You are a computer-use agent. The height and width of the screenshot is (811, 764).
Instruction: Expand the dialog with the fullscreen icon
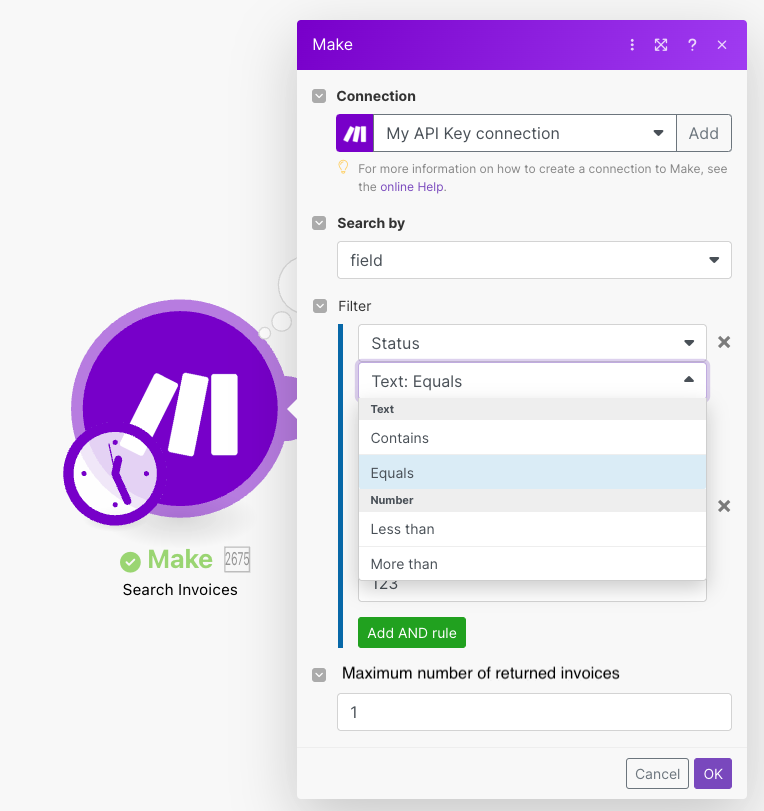pos(661,45)
